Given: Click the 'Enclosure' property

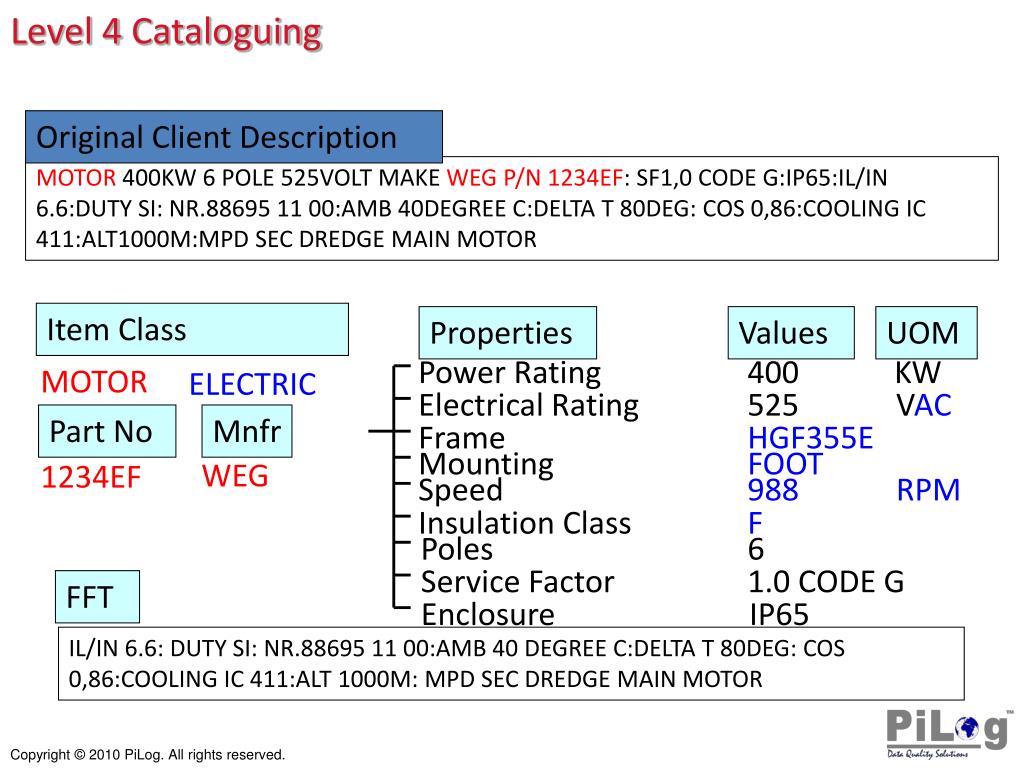Looking at the screenshot, I should click(488, 614).
